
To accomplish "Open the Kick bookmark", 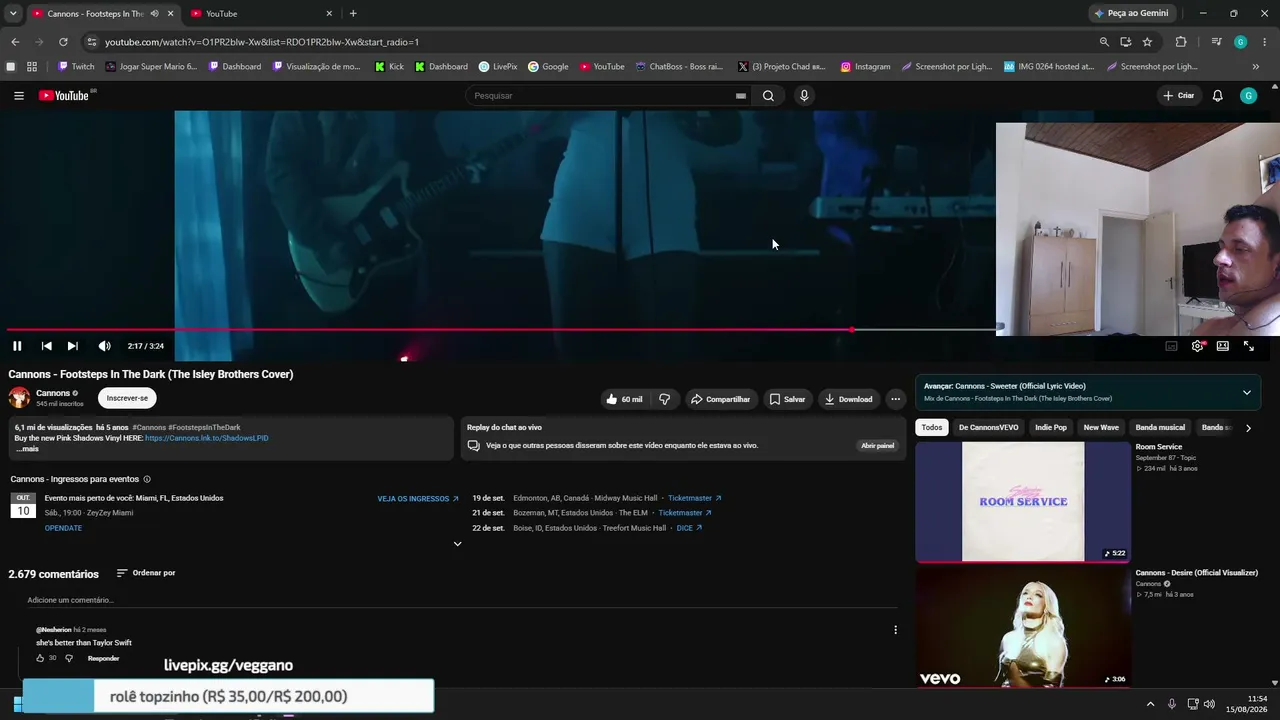I will point(389,67).
